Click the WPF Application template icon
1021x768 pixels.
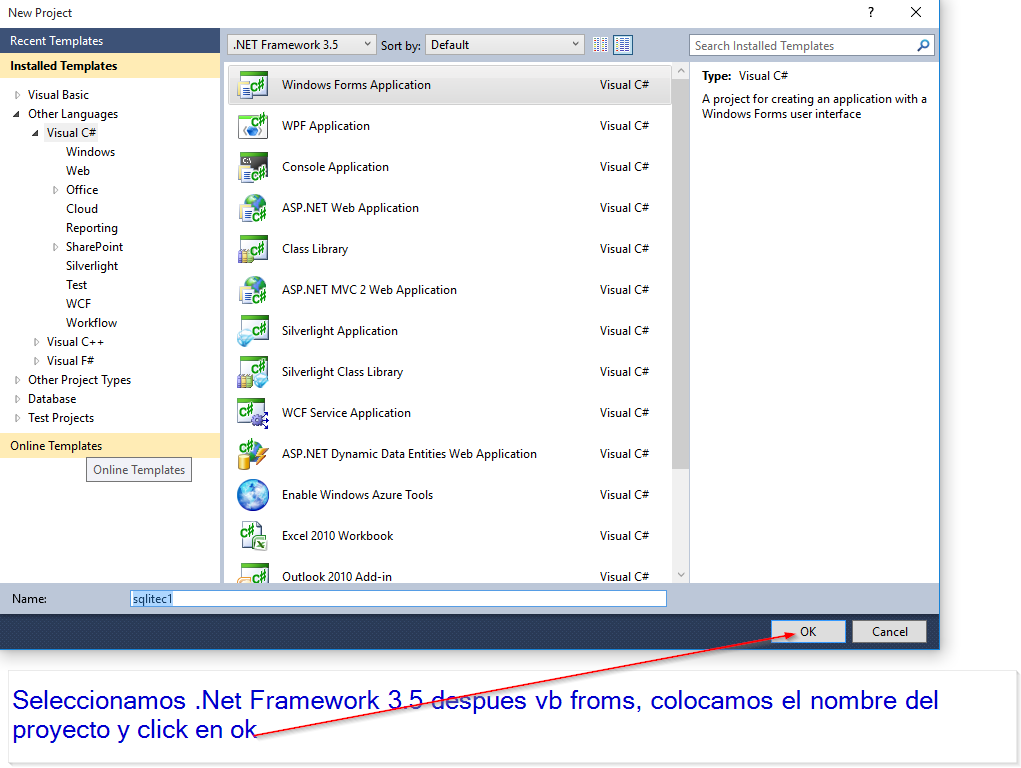click(x=253, y=126)
